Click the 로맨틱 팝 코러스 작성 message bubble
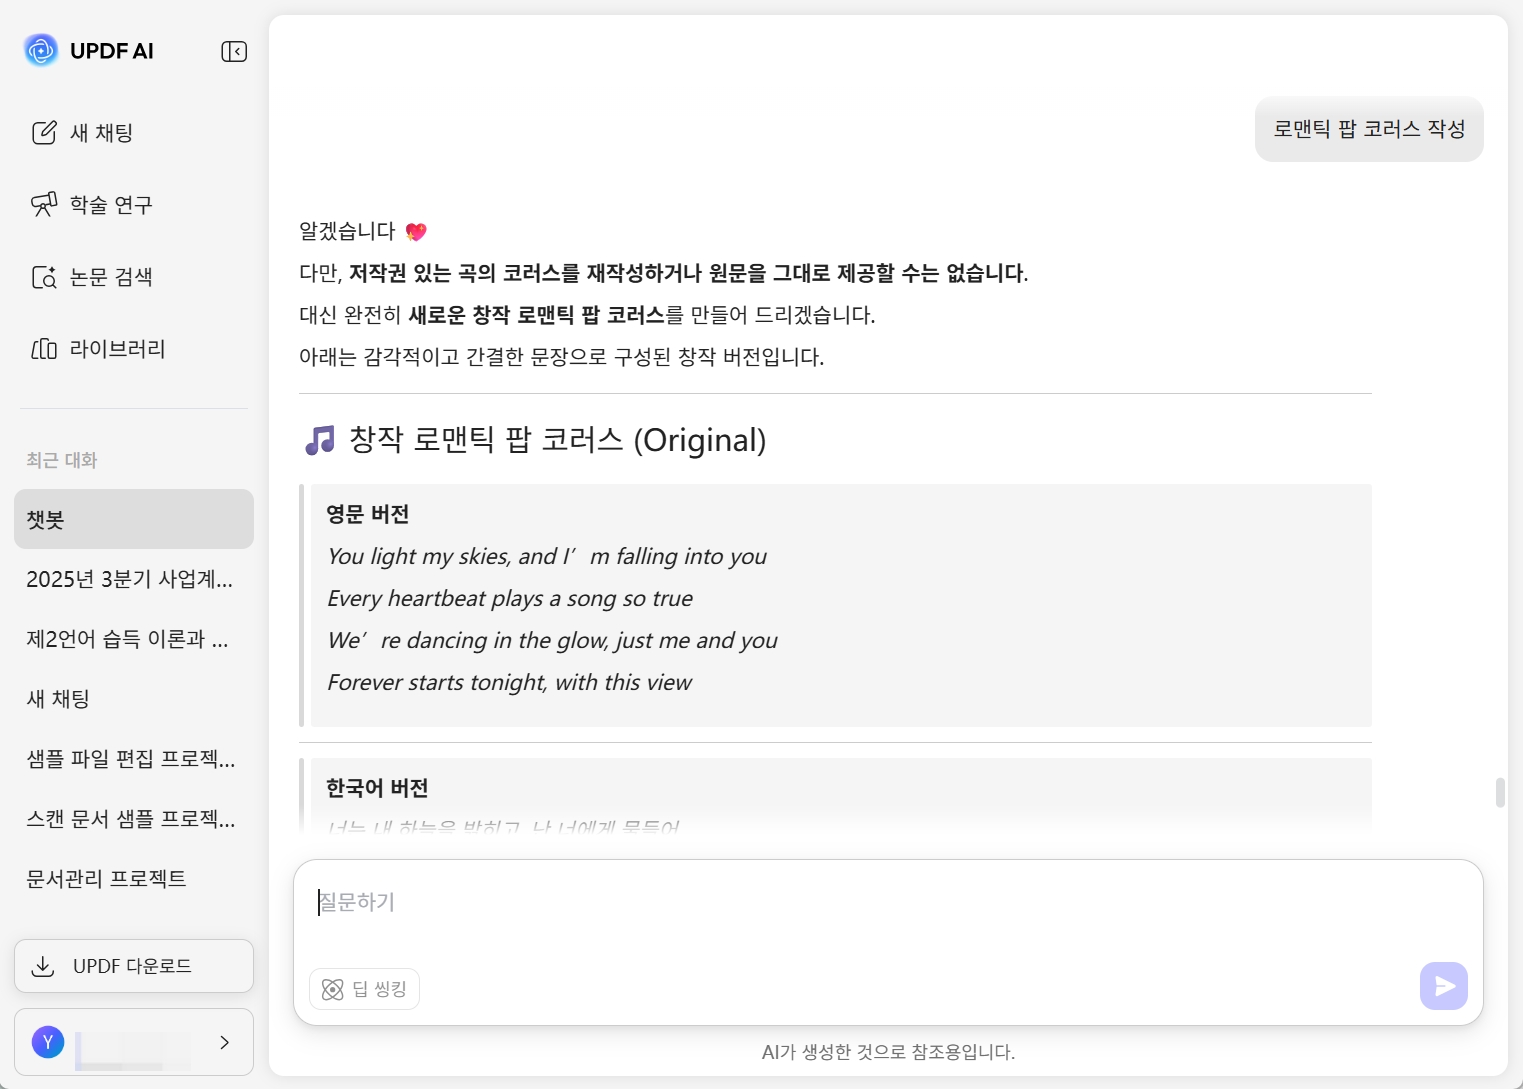The image size is (1523, 1089). coord(1368,129)
